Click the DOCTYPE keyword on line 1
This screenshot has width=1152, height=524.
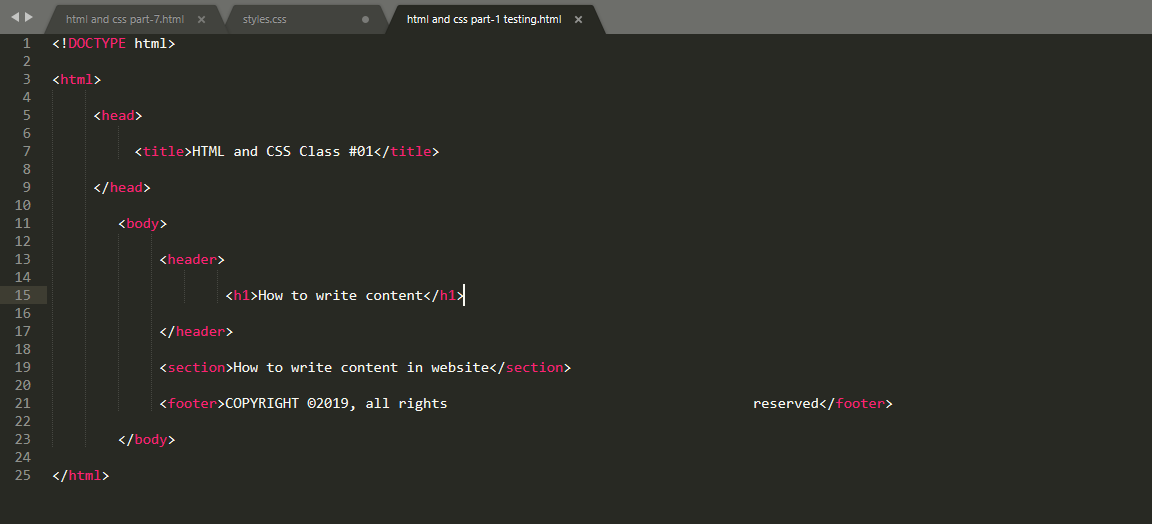(x=97, y=43)
